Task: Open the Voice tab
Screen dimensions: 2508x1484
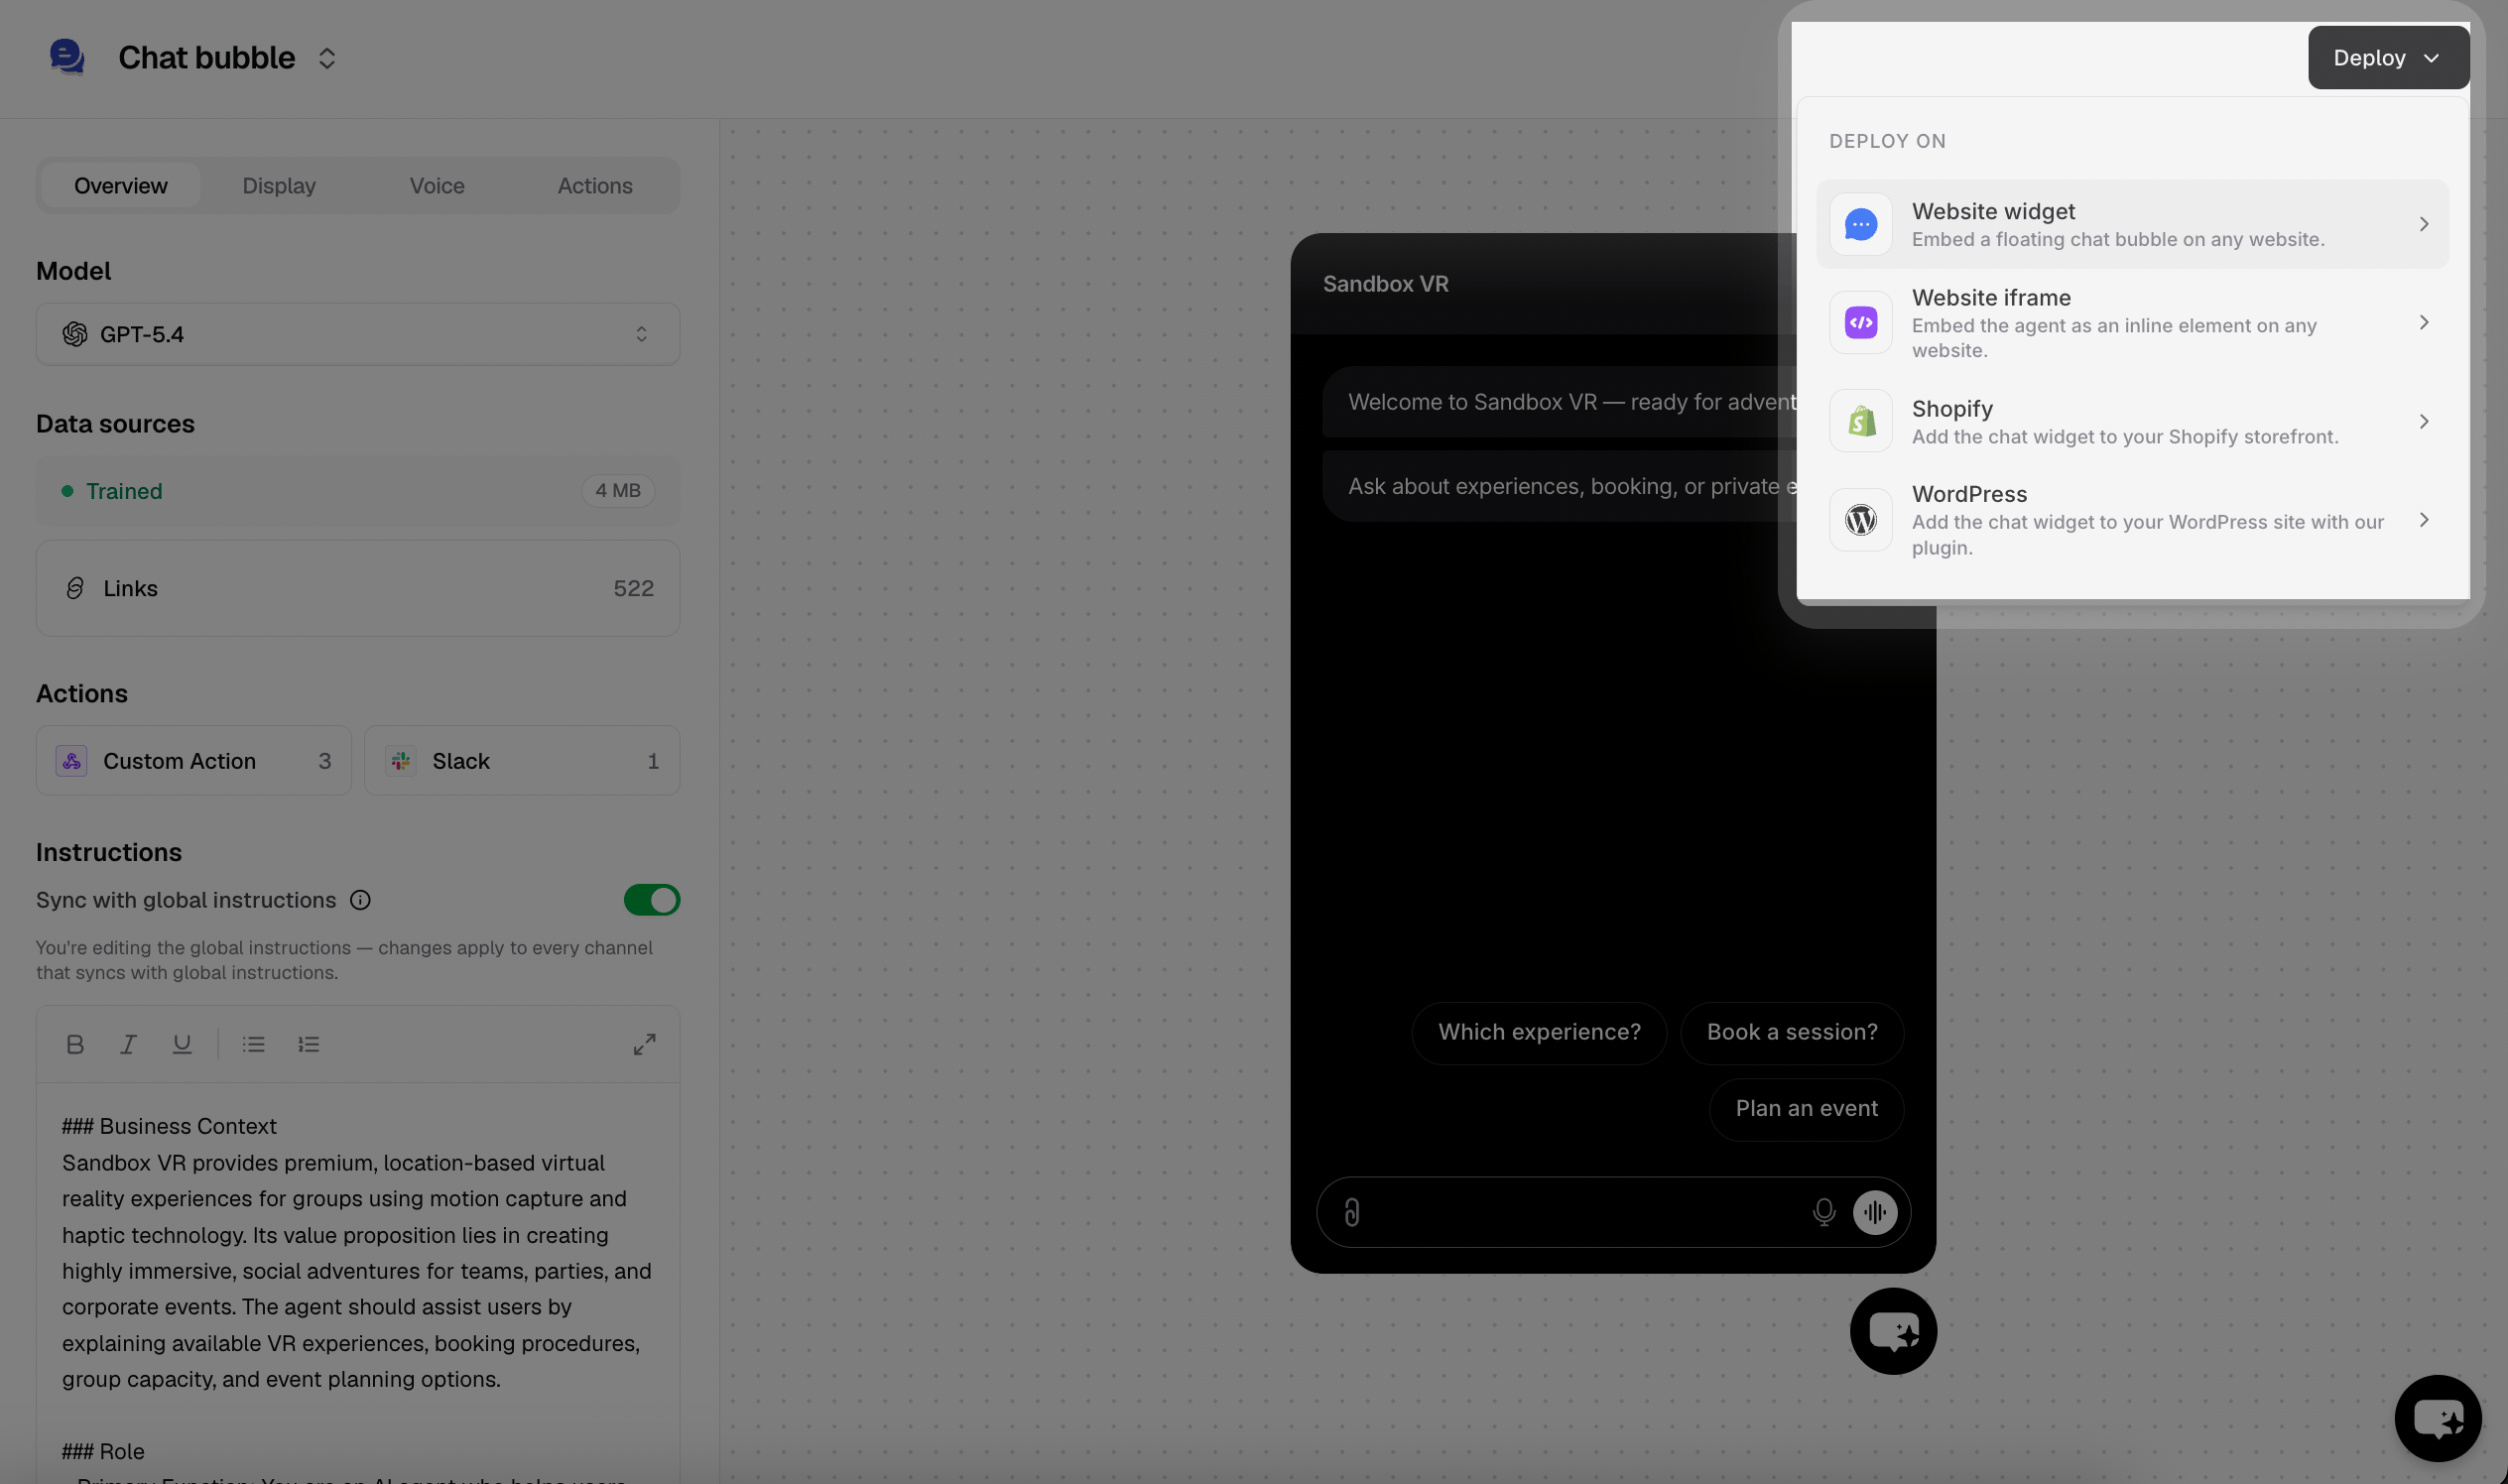Action: [x=437, y=186]
